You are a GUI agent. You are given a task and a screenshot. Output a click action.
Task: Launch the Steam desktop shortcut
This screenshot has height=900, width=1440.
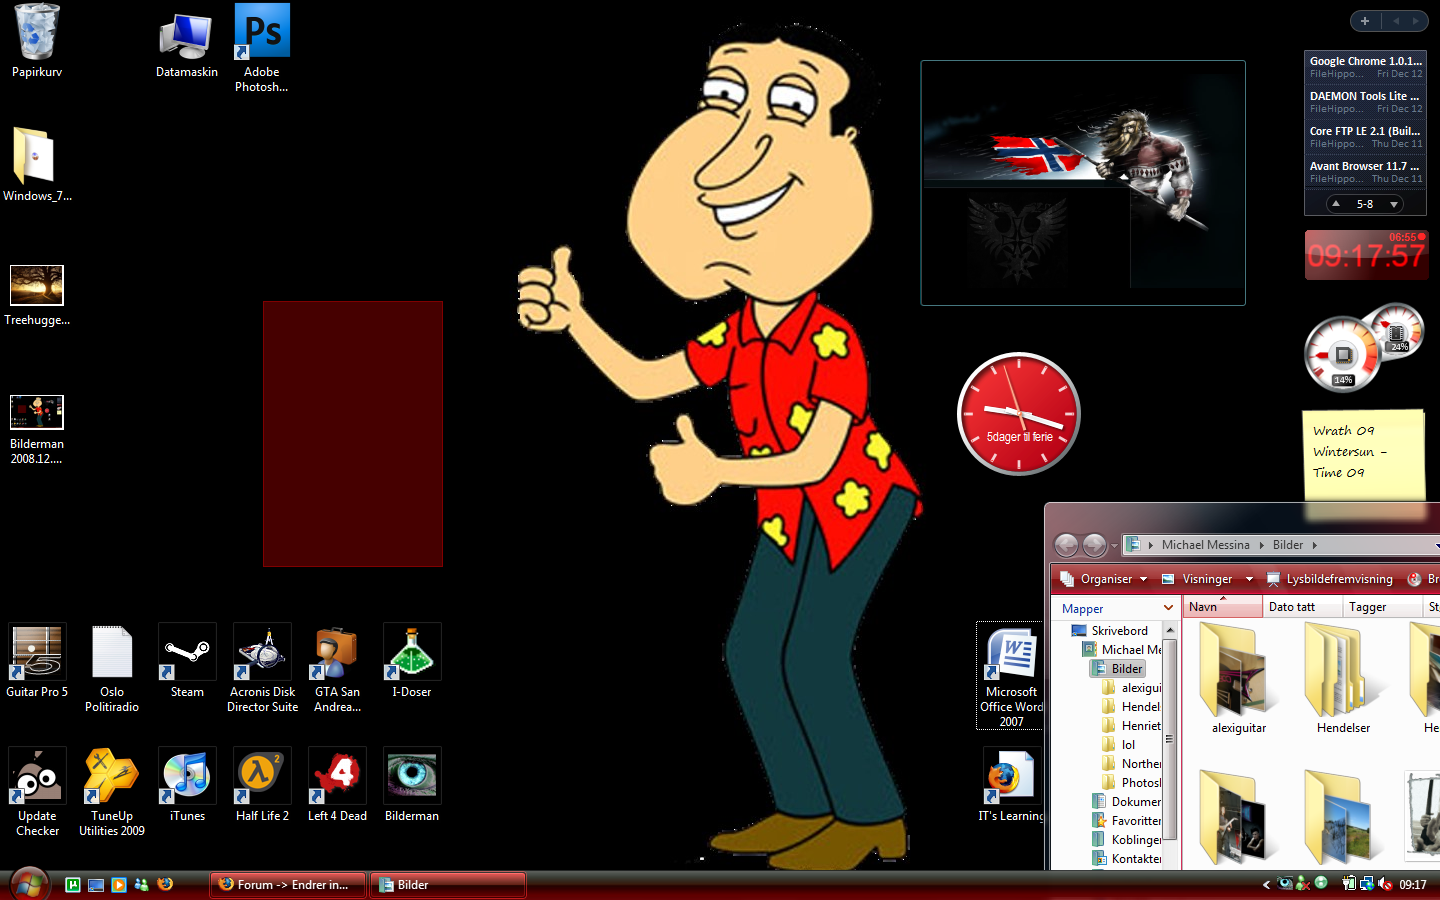pos(187,660)
